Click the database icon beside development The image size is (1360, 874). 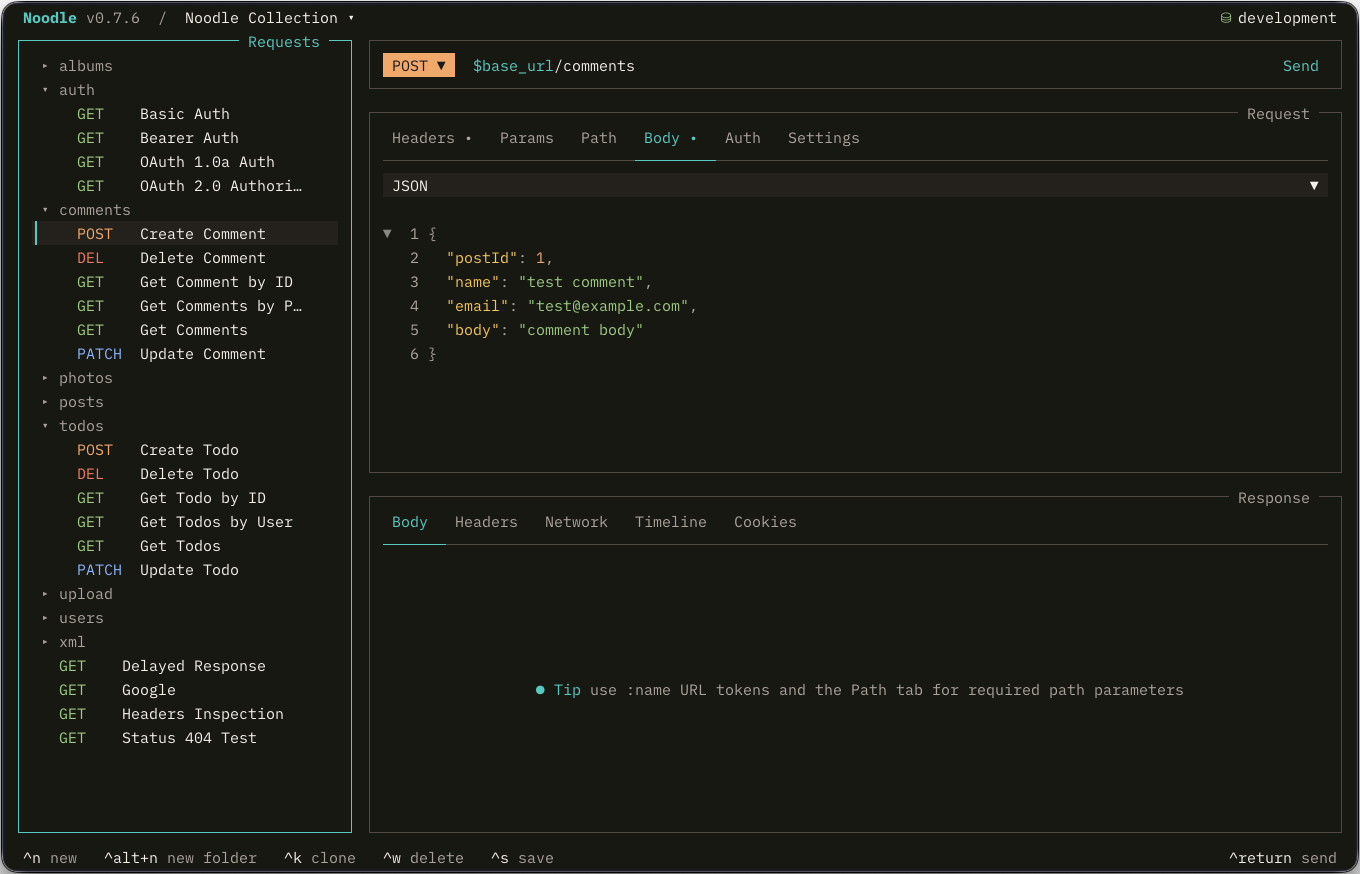click(1226, 18)
